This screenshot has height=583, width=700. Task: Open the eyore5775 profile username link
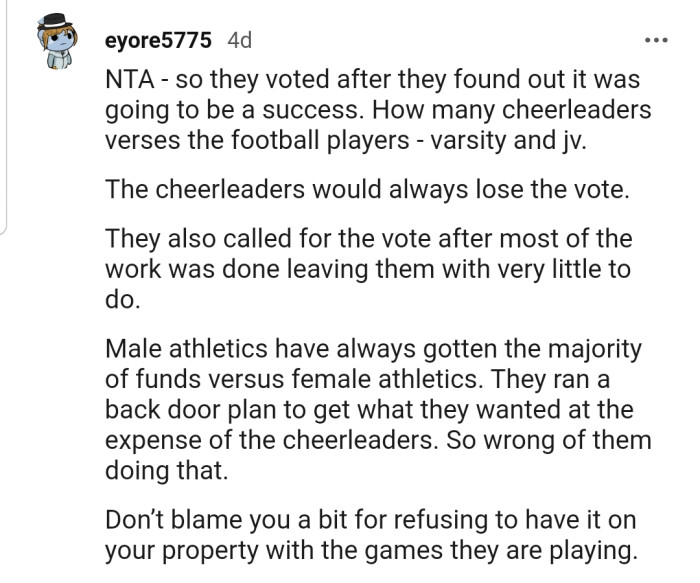pos(158,41)
